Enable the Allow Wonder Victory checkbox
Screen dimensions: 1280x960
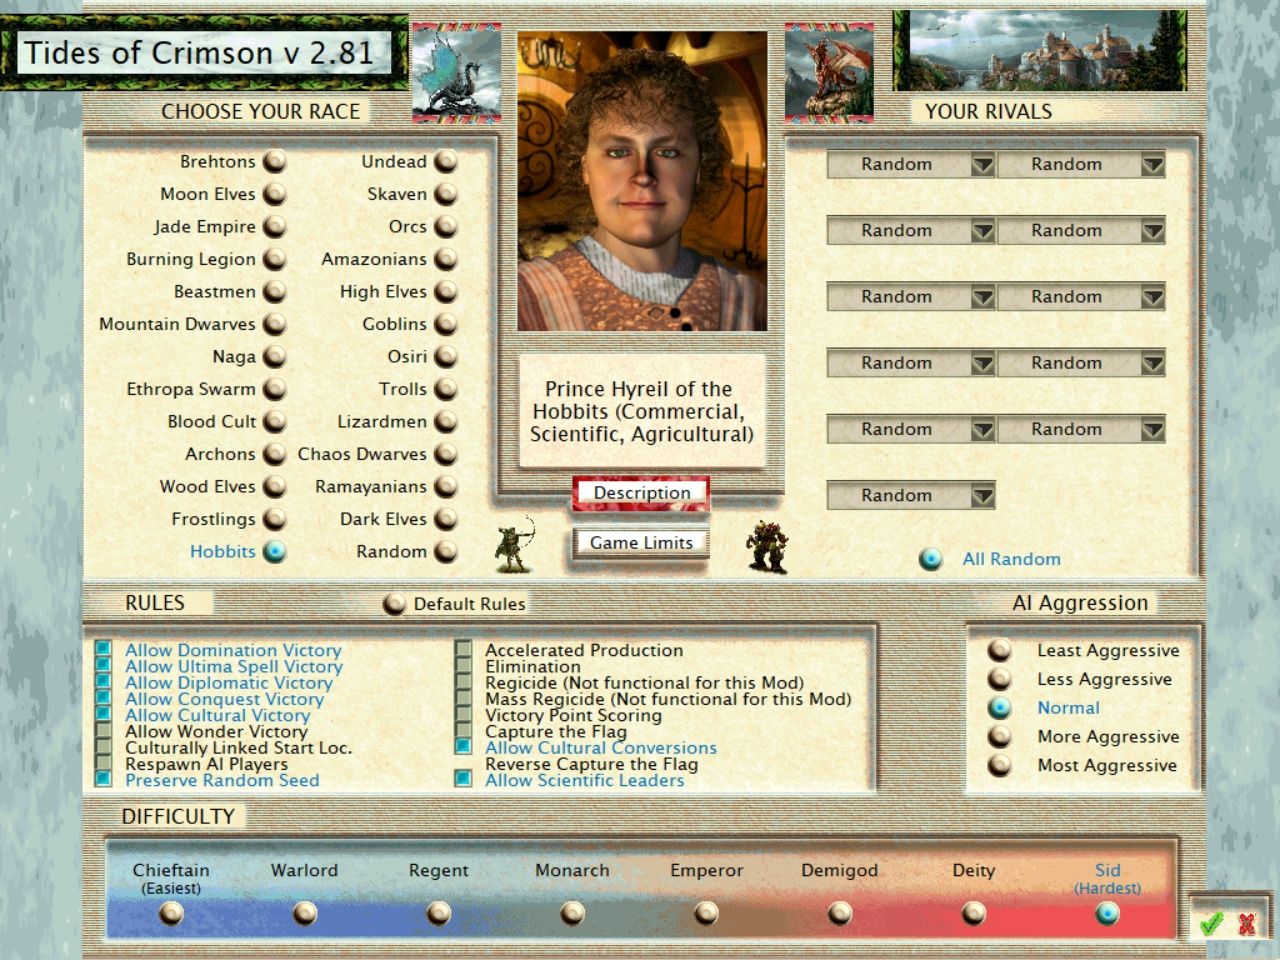104,731
